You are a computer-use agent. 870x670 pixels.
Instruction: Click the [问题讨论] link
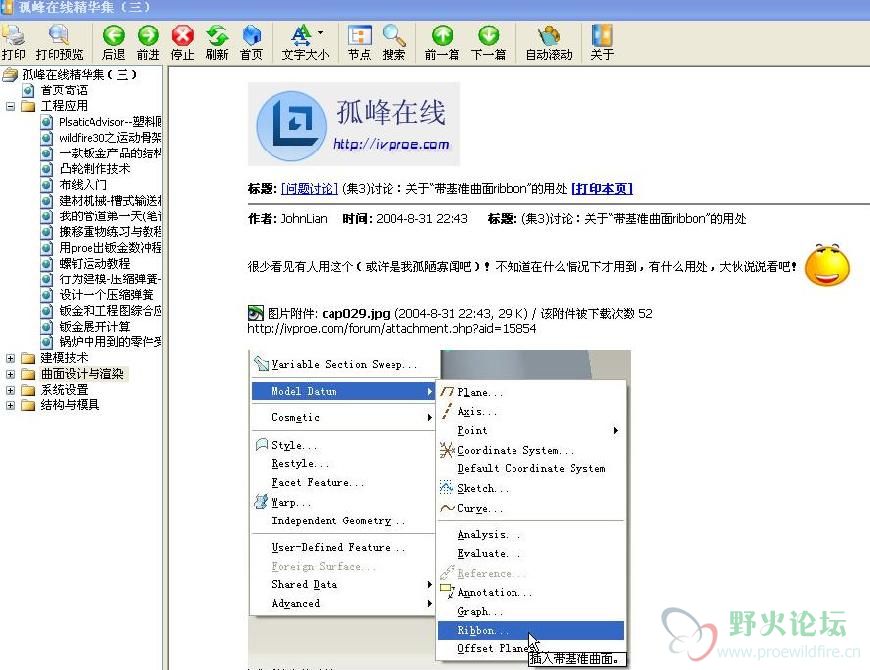[x=309, y=189]
